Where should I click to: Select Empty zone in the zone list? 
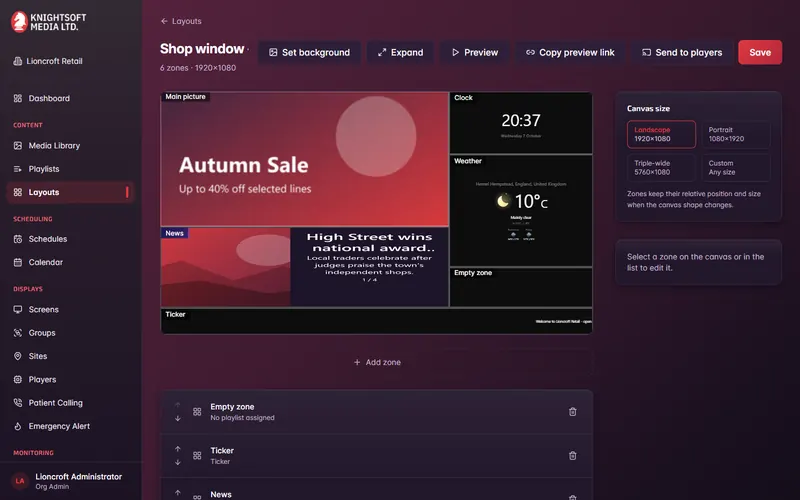click(x=377, y=412)
